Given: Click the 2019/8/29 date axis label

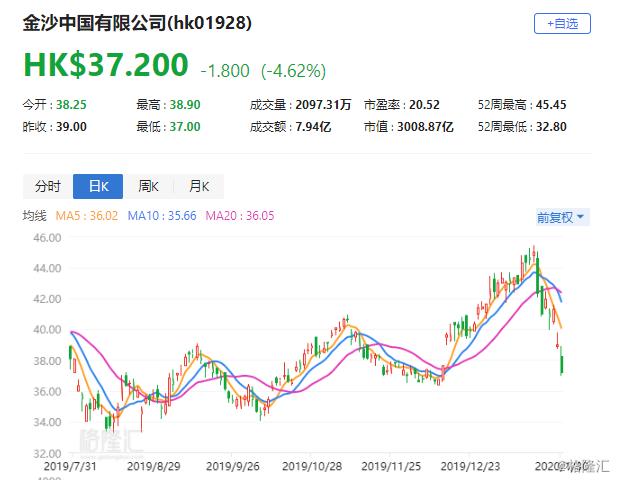Looking at the screenshot, I should (153, 466).
